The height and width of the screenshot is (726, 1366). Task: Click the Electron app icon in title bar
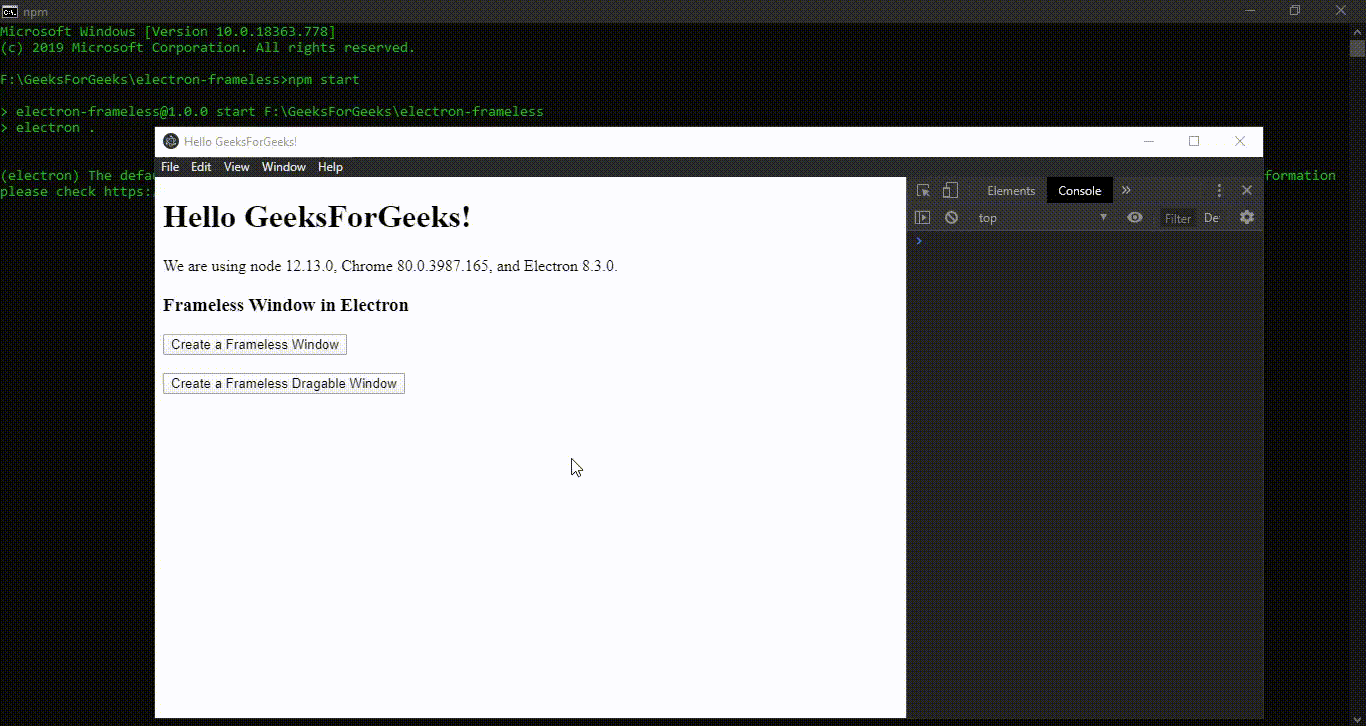pos(171,141)
